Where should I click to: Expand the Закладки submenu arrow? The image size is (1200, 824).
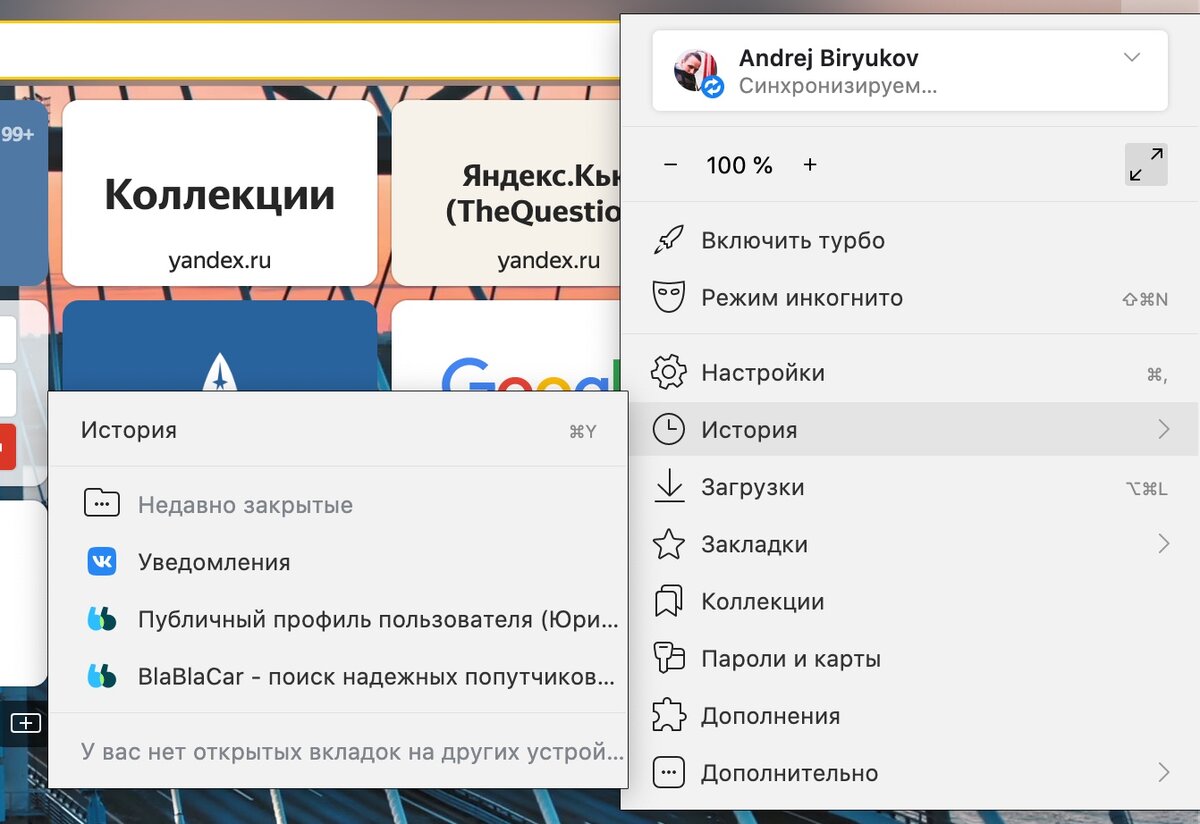[x=1163, y=544]
